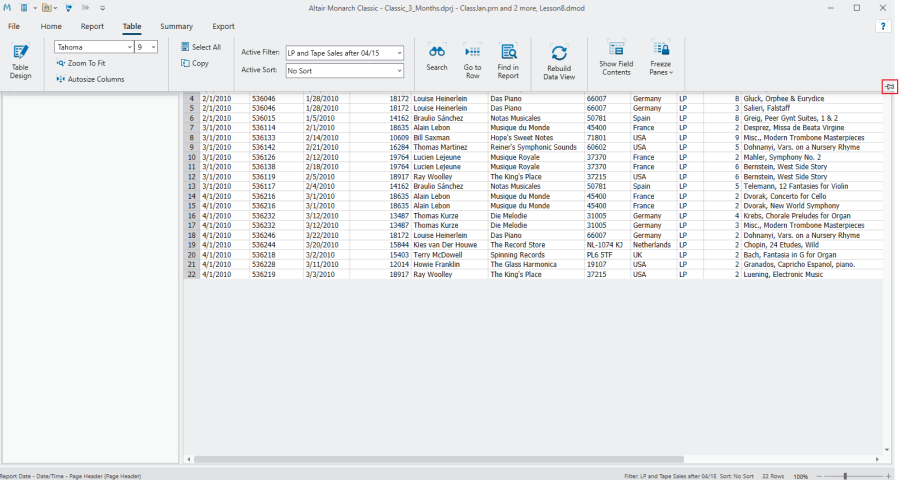This screenshot has width=900, height=480.
Task: Expand the Tahoma font dropdown
Action: click(x=129, y=47)
